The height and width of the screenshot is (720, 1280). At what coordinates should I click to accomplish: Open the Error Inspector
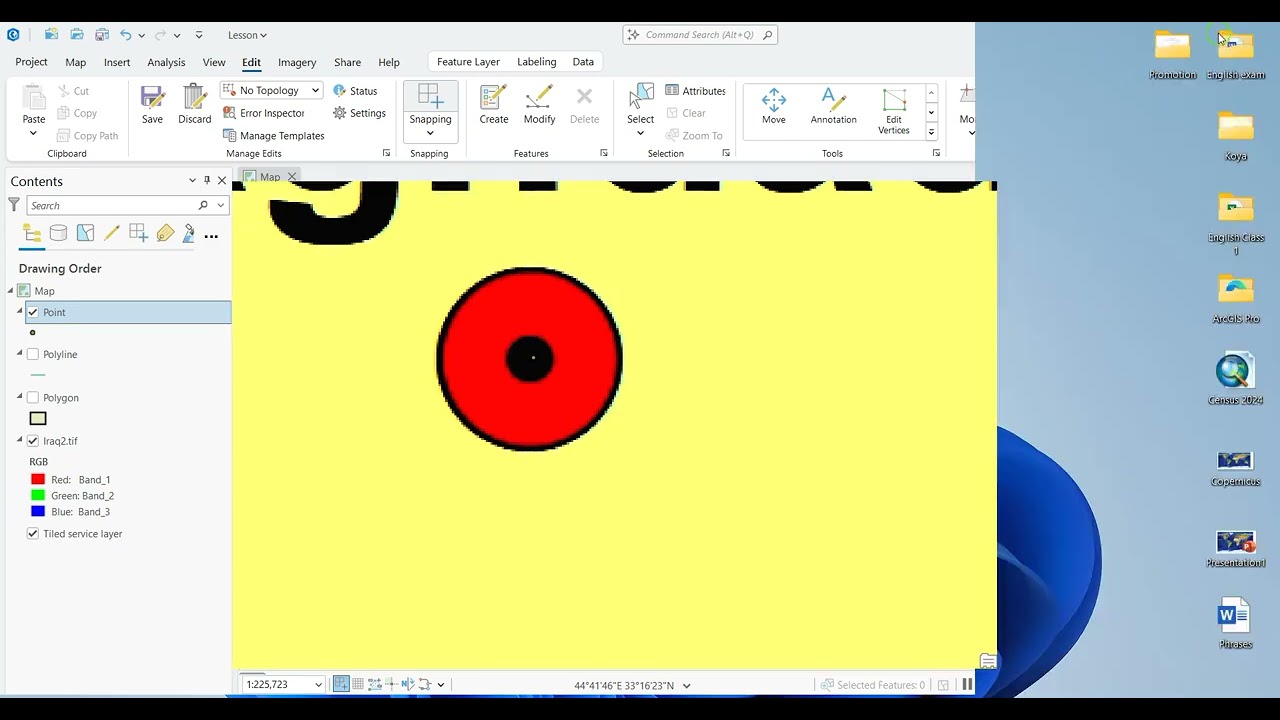tap(263, 113)
